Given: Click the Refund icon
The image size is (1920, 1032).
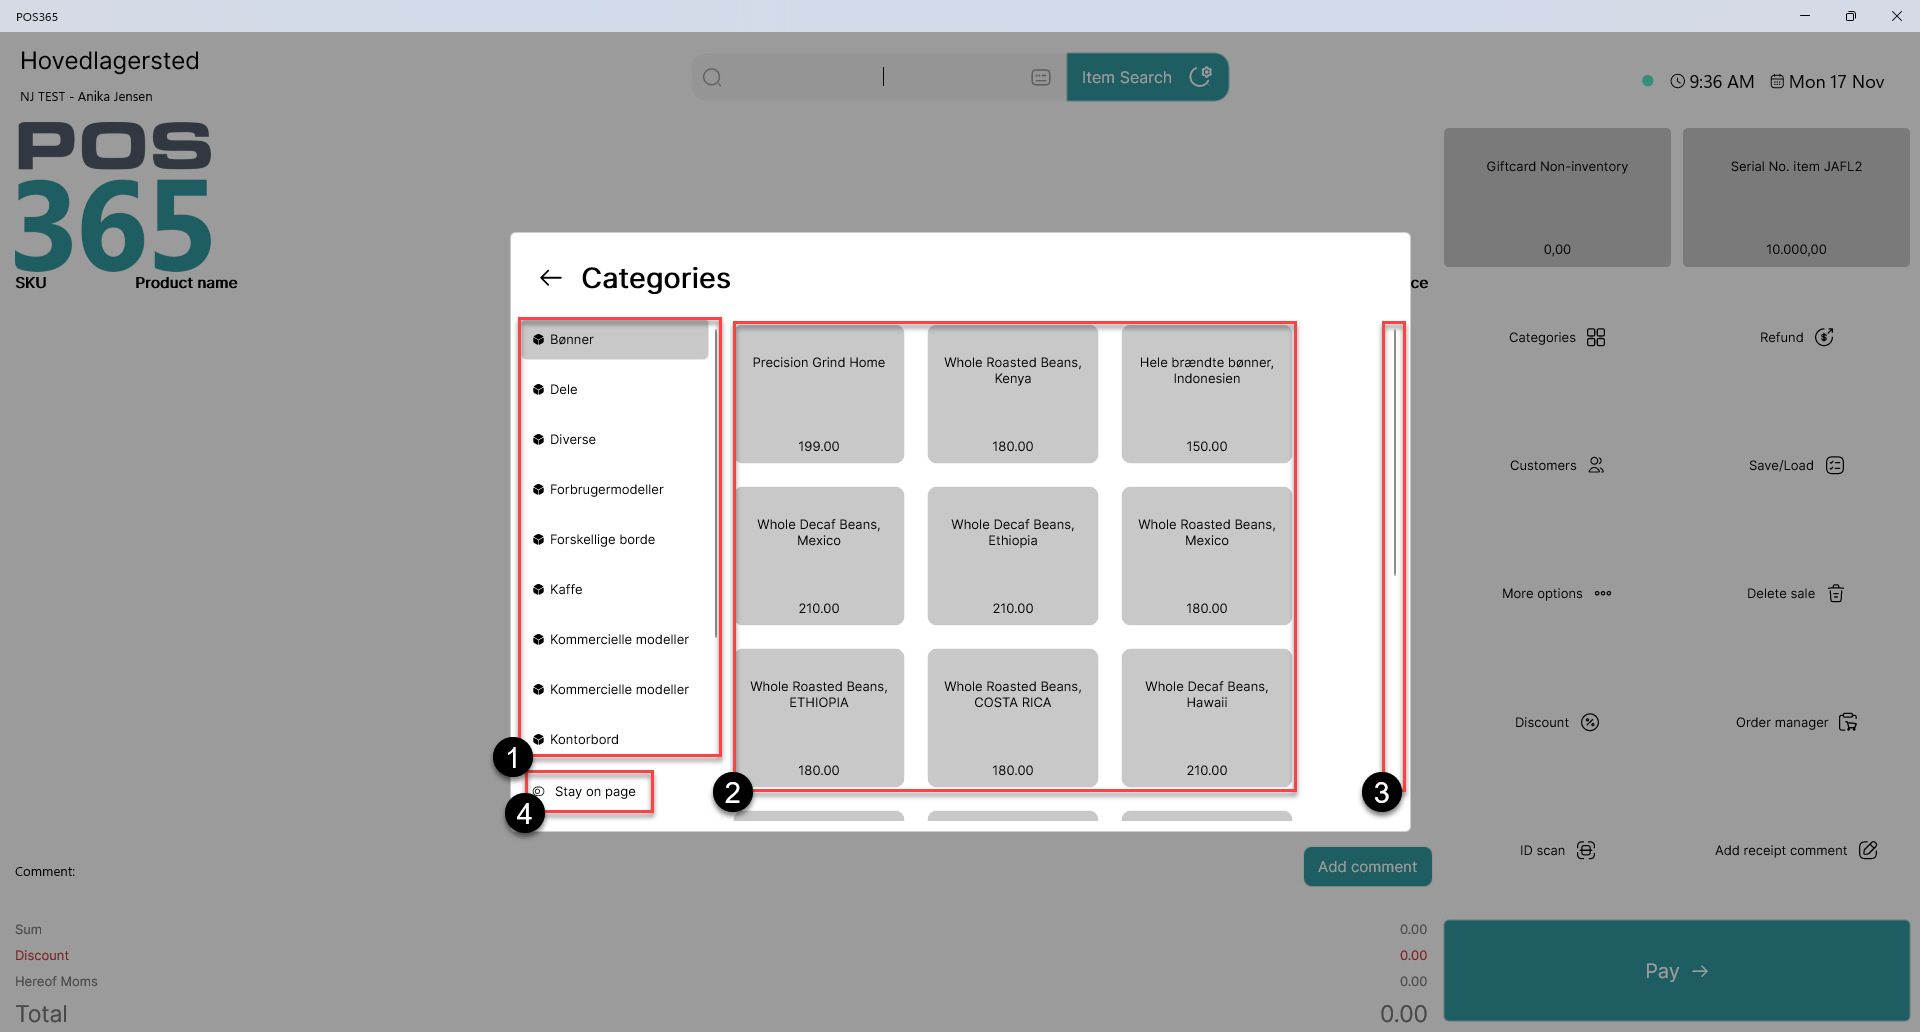Looking at the screenshot, I should coord(1824,337).
